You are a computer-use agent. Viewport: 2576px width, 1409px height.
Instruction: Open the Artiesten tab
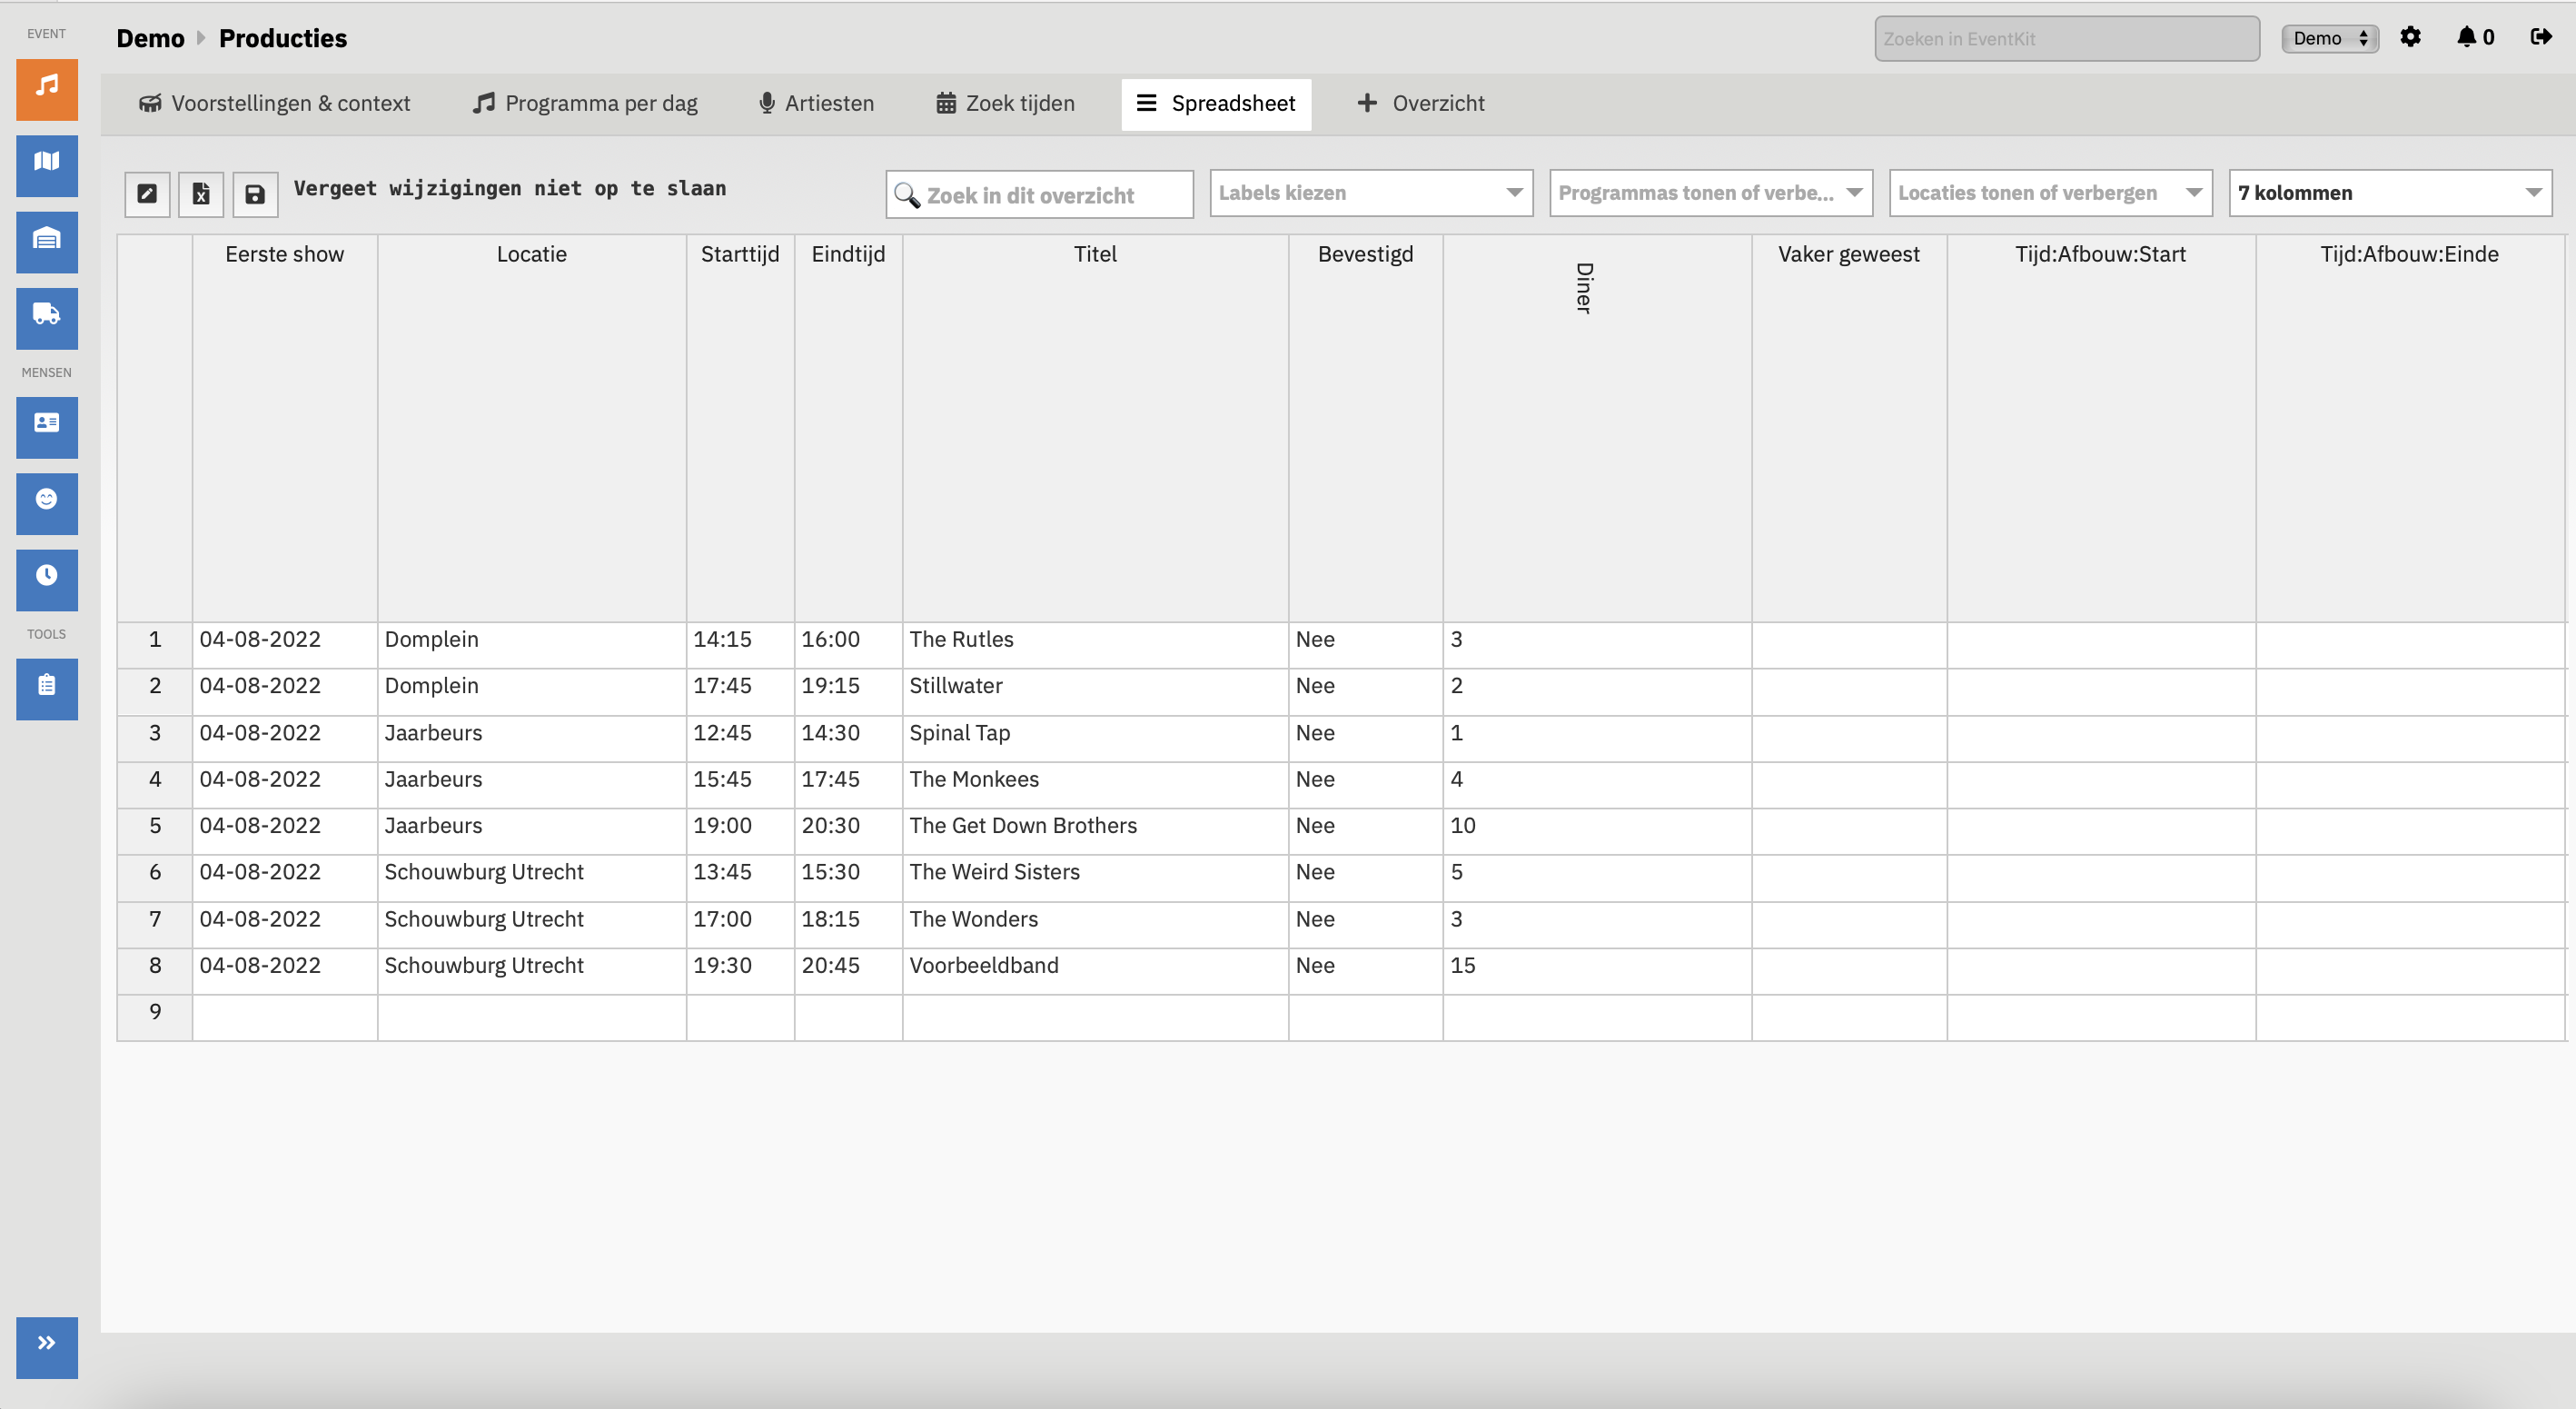(816, 103)
